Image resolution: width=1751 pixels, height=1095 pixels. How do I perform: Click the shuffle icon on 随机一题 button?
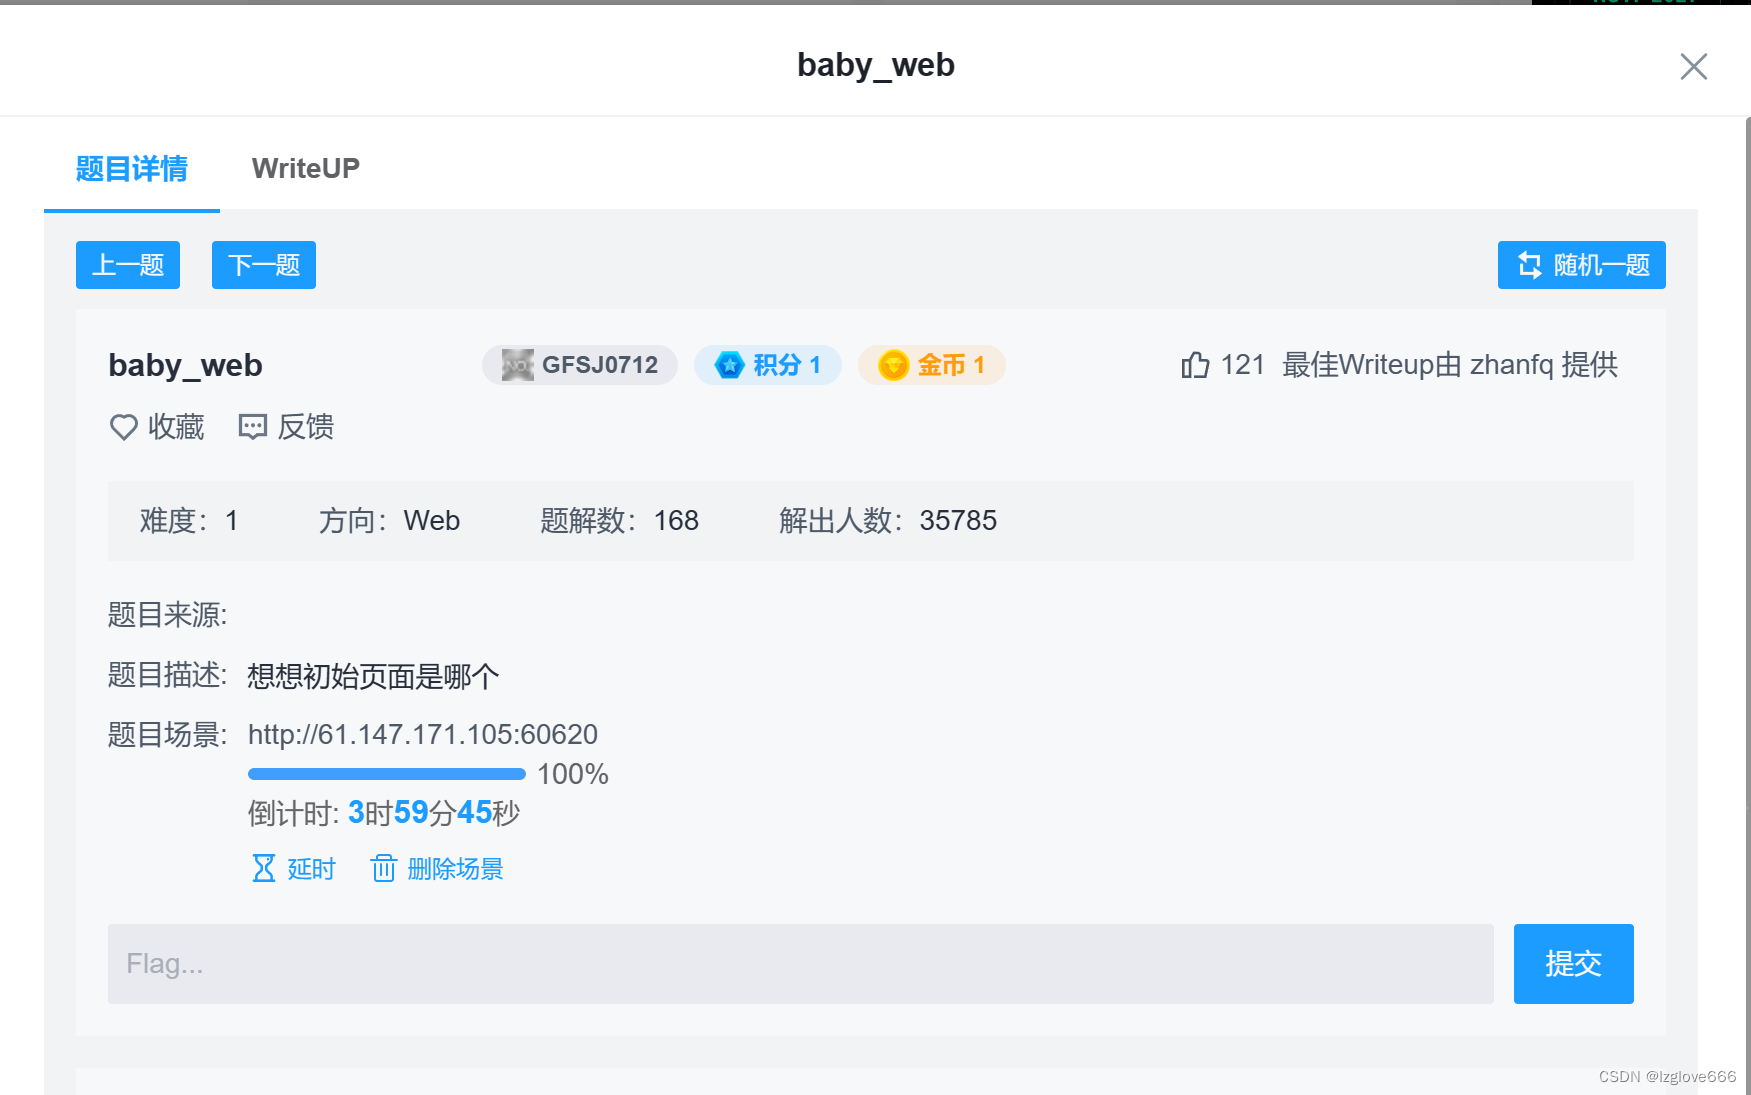point(1529,265)
